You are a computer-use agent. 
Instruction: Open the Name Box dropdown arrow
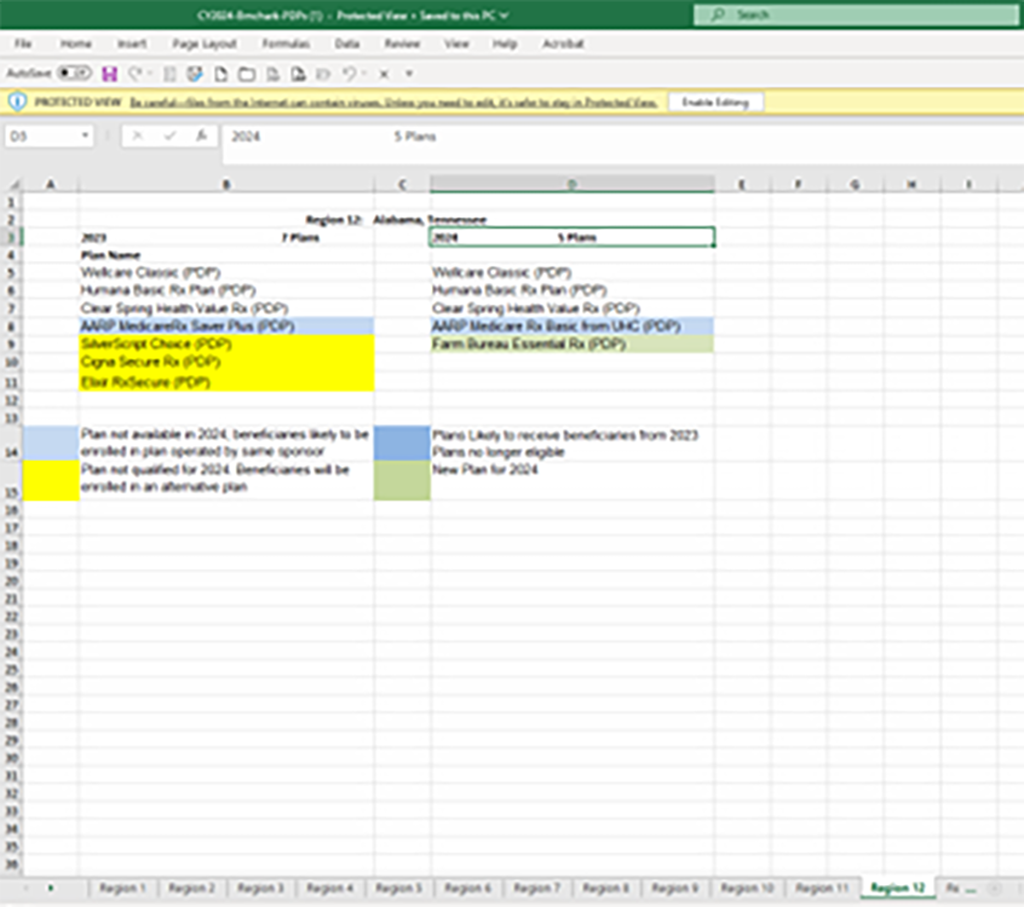(85, 136)
